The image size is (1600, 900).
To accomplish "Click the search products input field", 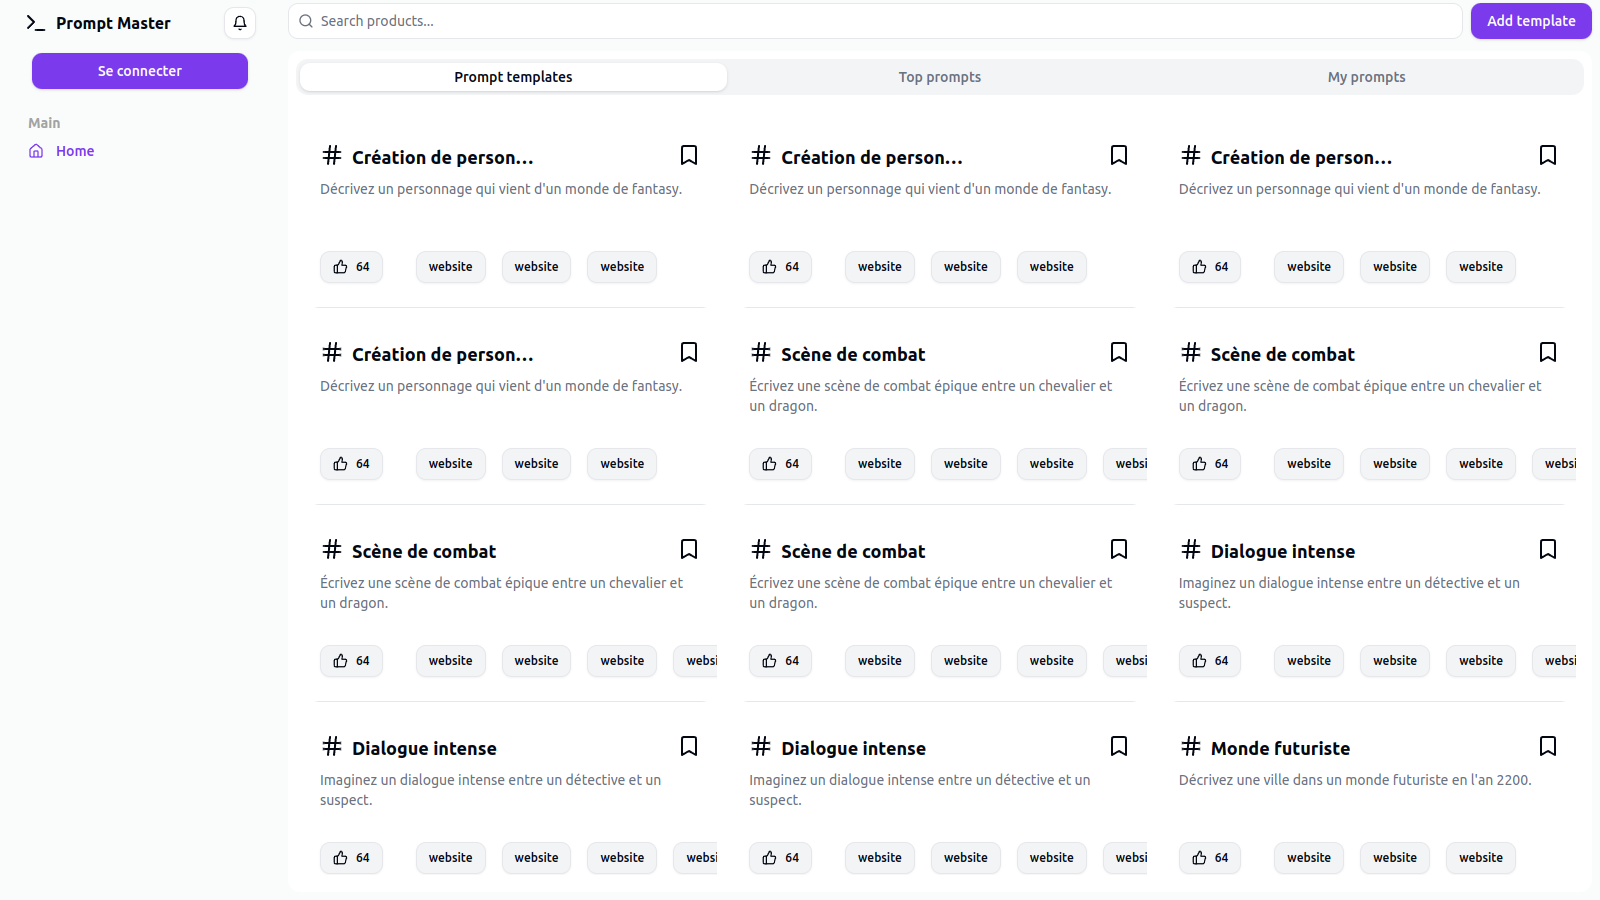I will pos(700,20).
